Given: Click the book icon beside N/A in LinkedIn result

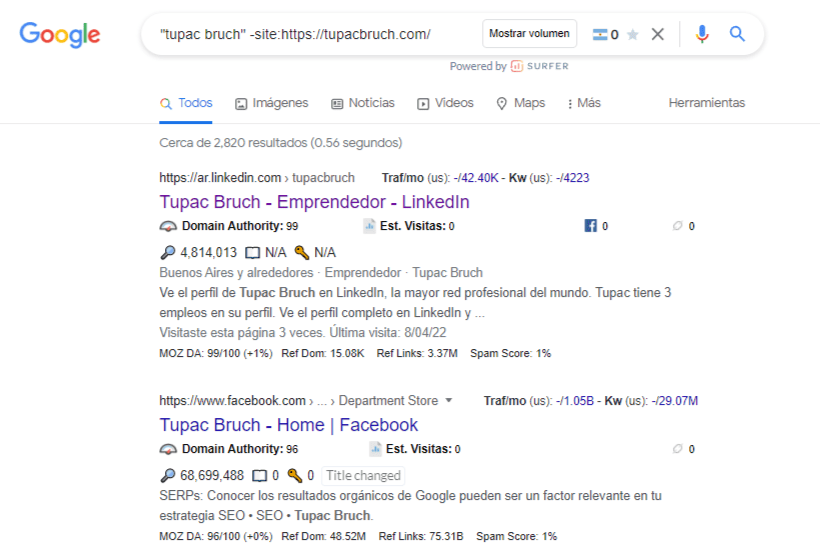Looking at the screenshot, I should pos(253,253).
